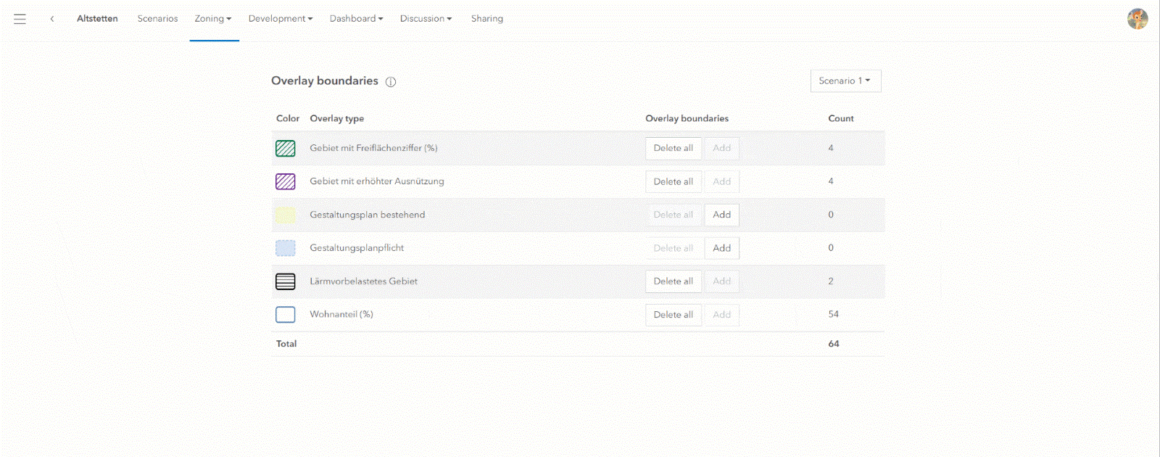Delete all Freiflächenziffer overlay boundaries

click(673, 148)
